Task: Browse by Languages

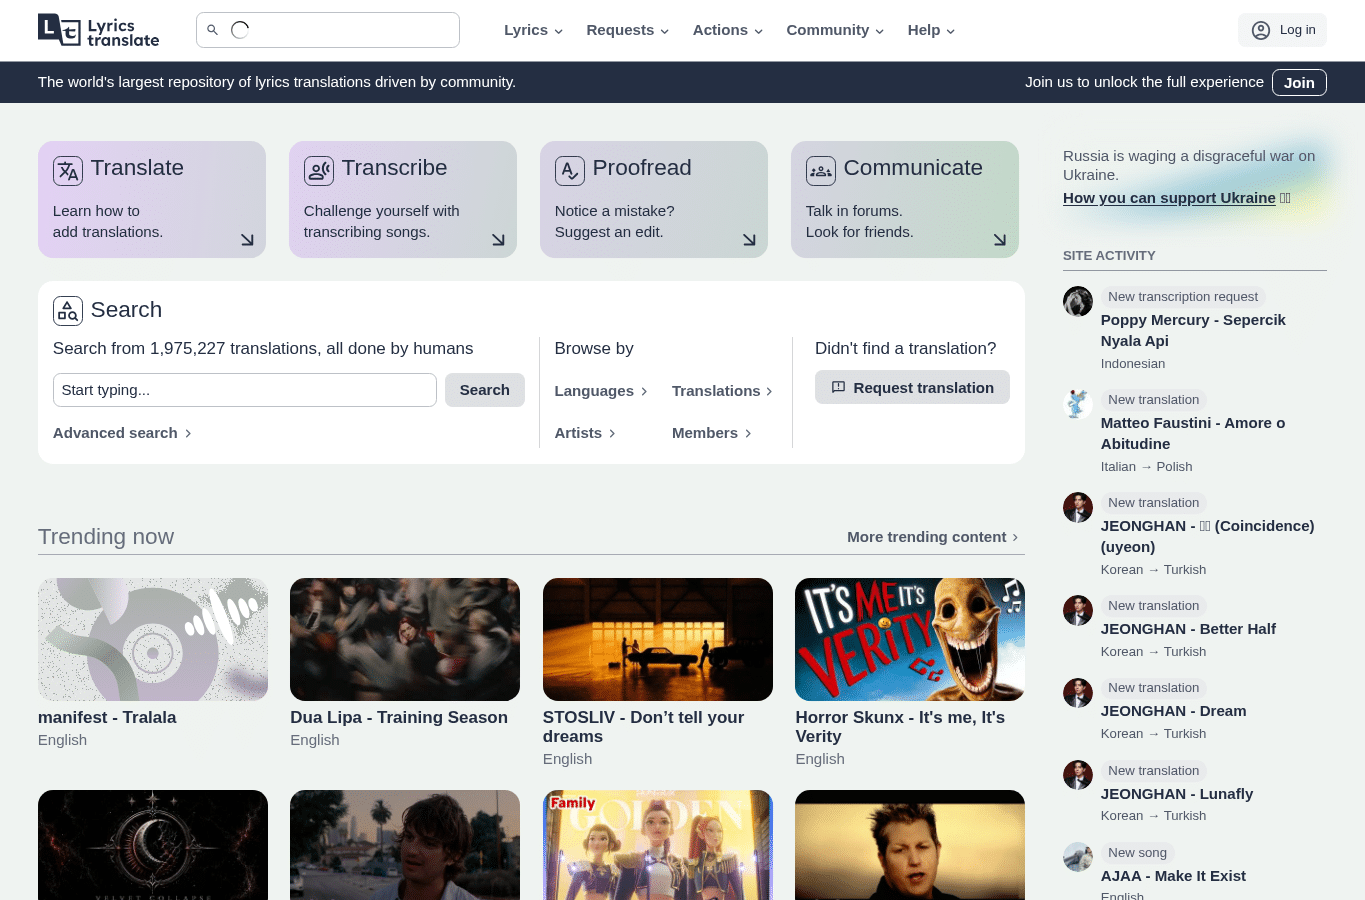Action: point(601,391)
